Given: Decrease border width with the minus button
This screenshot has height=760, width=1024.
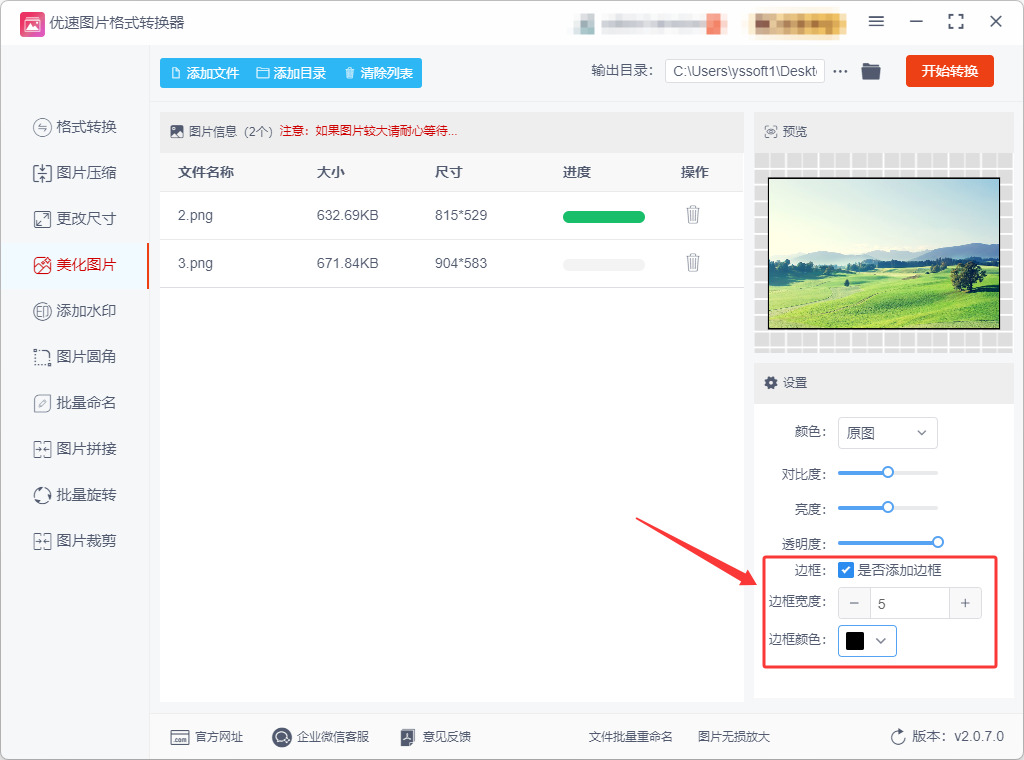Looking at the screenshot, I should tap(854, 603).
